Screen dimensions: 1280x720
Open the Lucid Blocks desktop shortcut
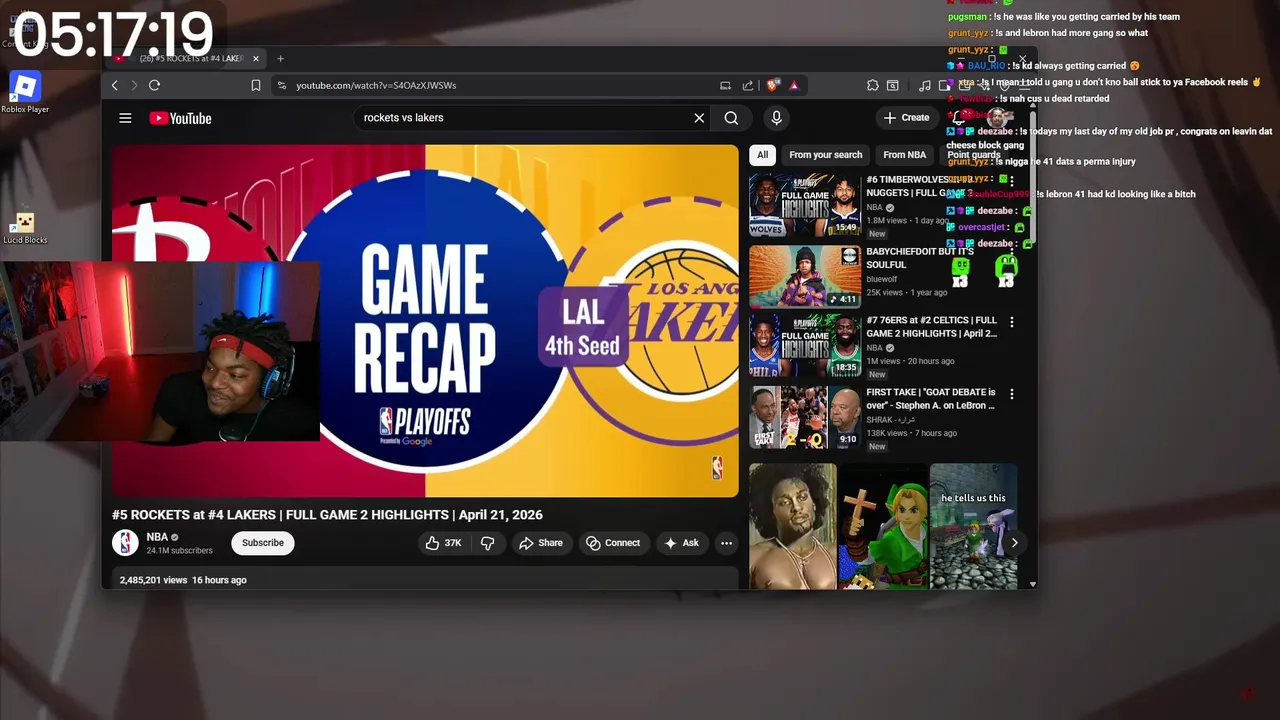[25, 228]
